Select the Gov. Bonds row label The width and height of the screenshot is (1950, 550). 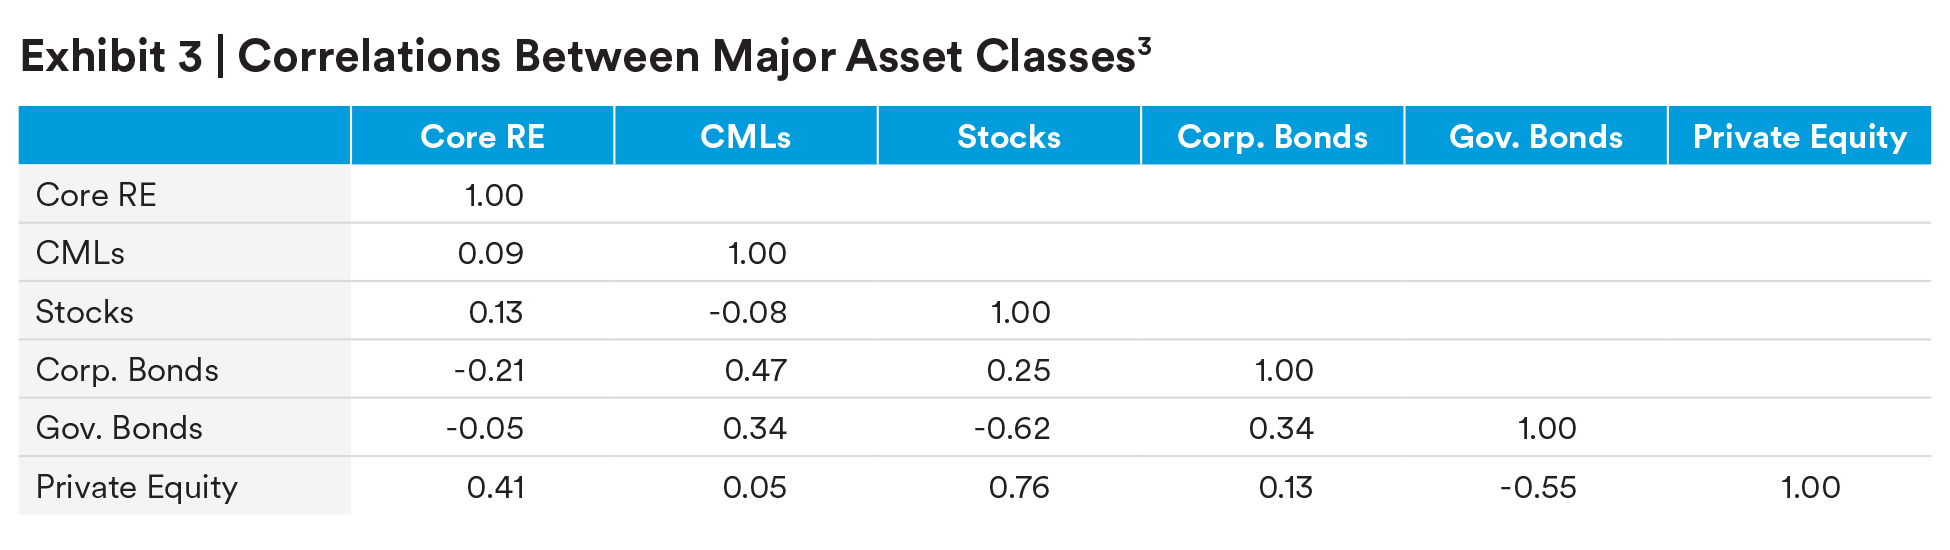119,428
